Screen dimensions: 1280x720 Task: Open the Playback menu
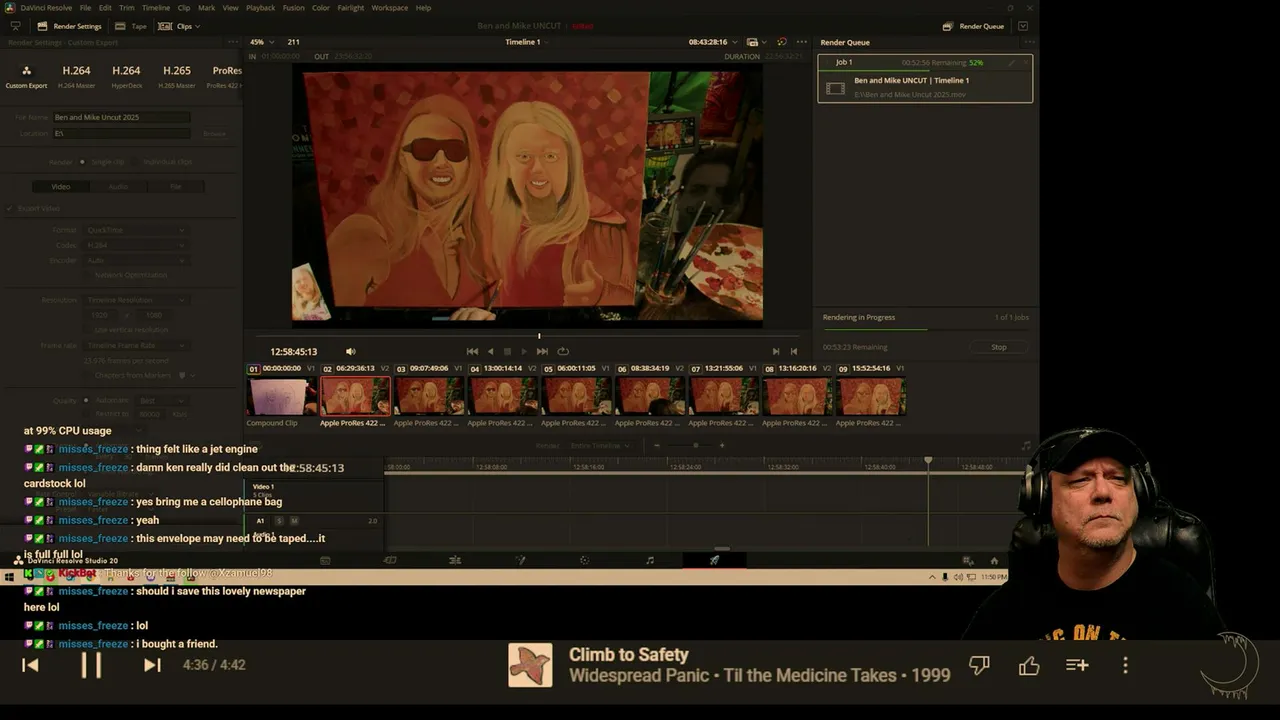[260, 8]
